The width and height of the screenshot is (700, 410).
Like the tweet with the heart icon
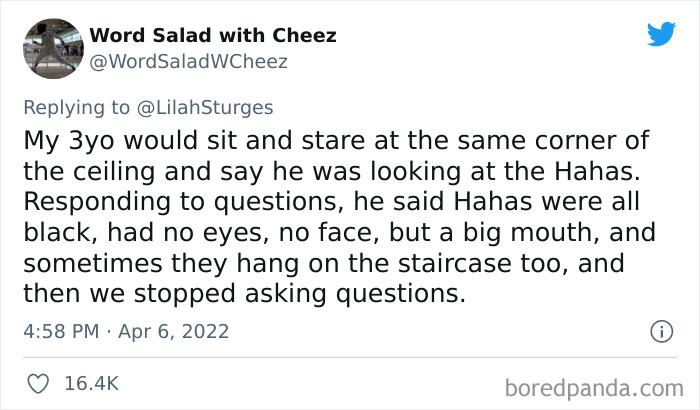[x=40, y=383]
